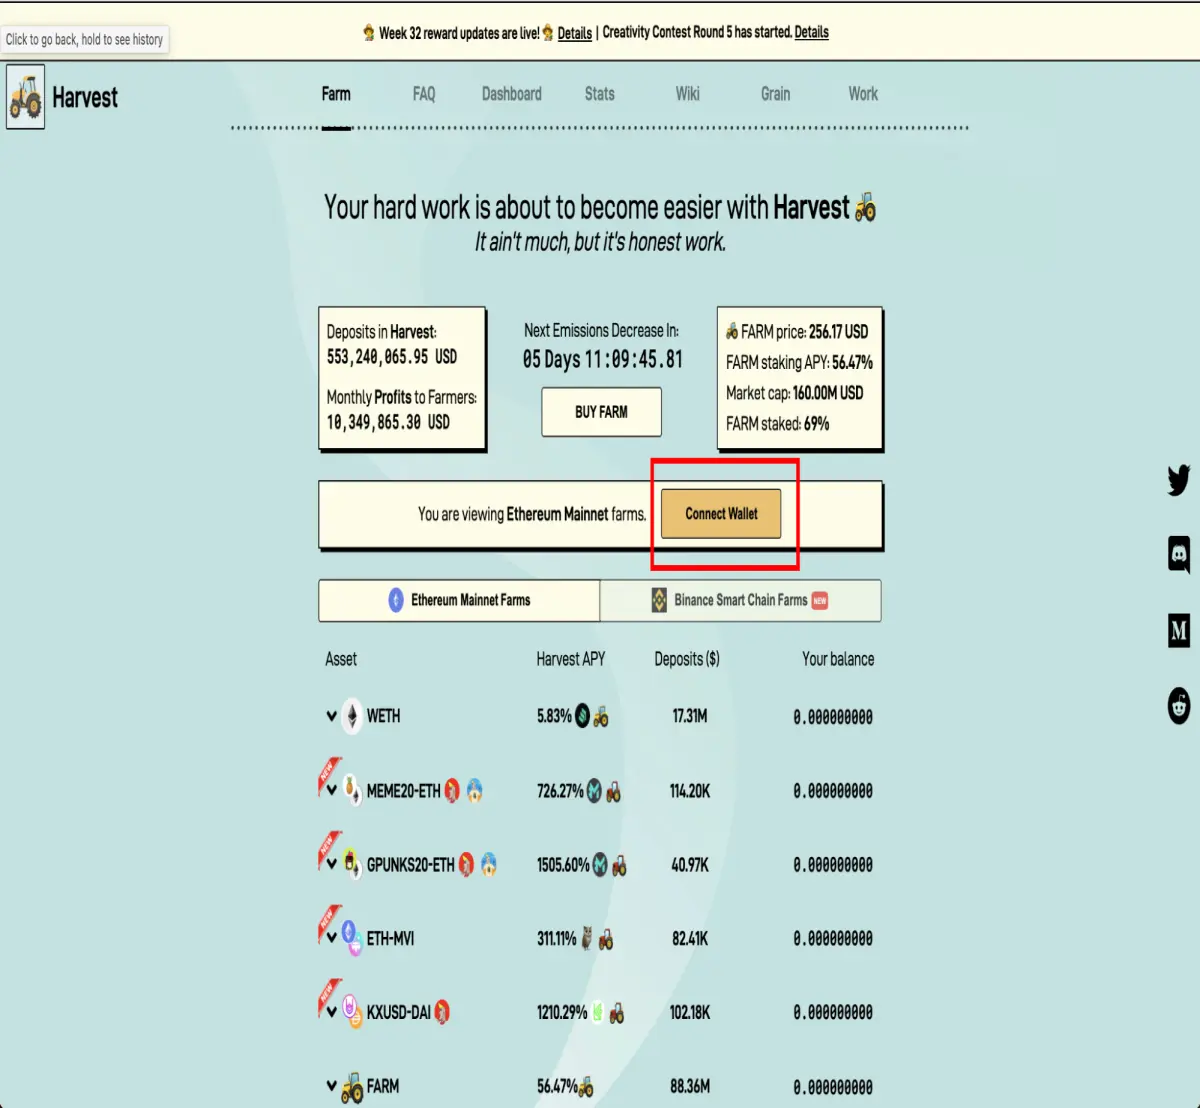Click the tractor icon beside WETH APY

601,717
